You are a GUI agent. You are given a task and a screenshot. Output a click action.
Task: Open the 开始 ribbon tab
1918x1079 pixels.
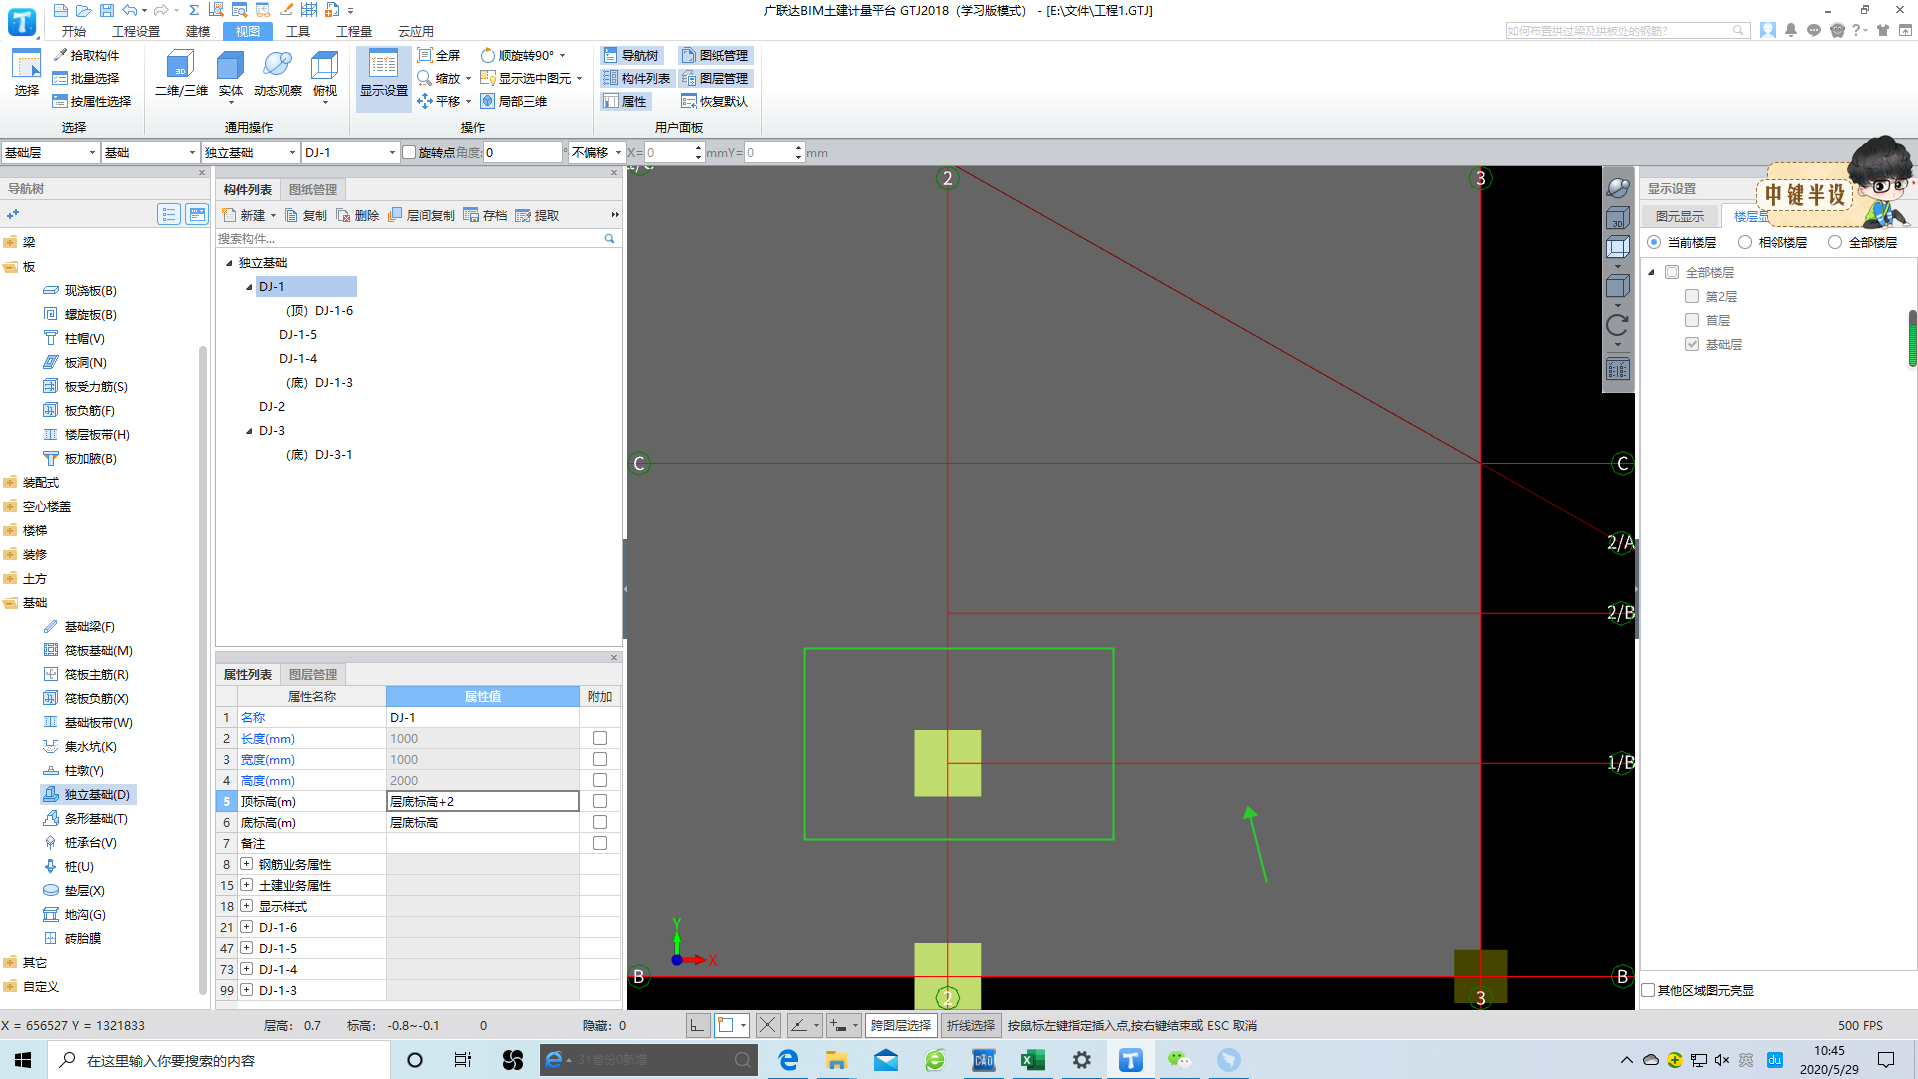pos(74,31)
